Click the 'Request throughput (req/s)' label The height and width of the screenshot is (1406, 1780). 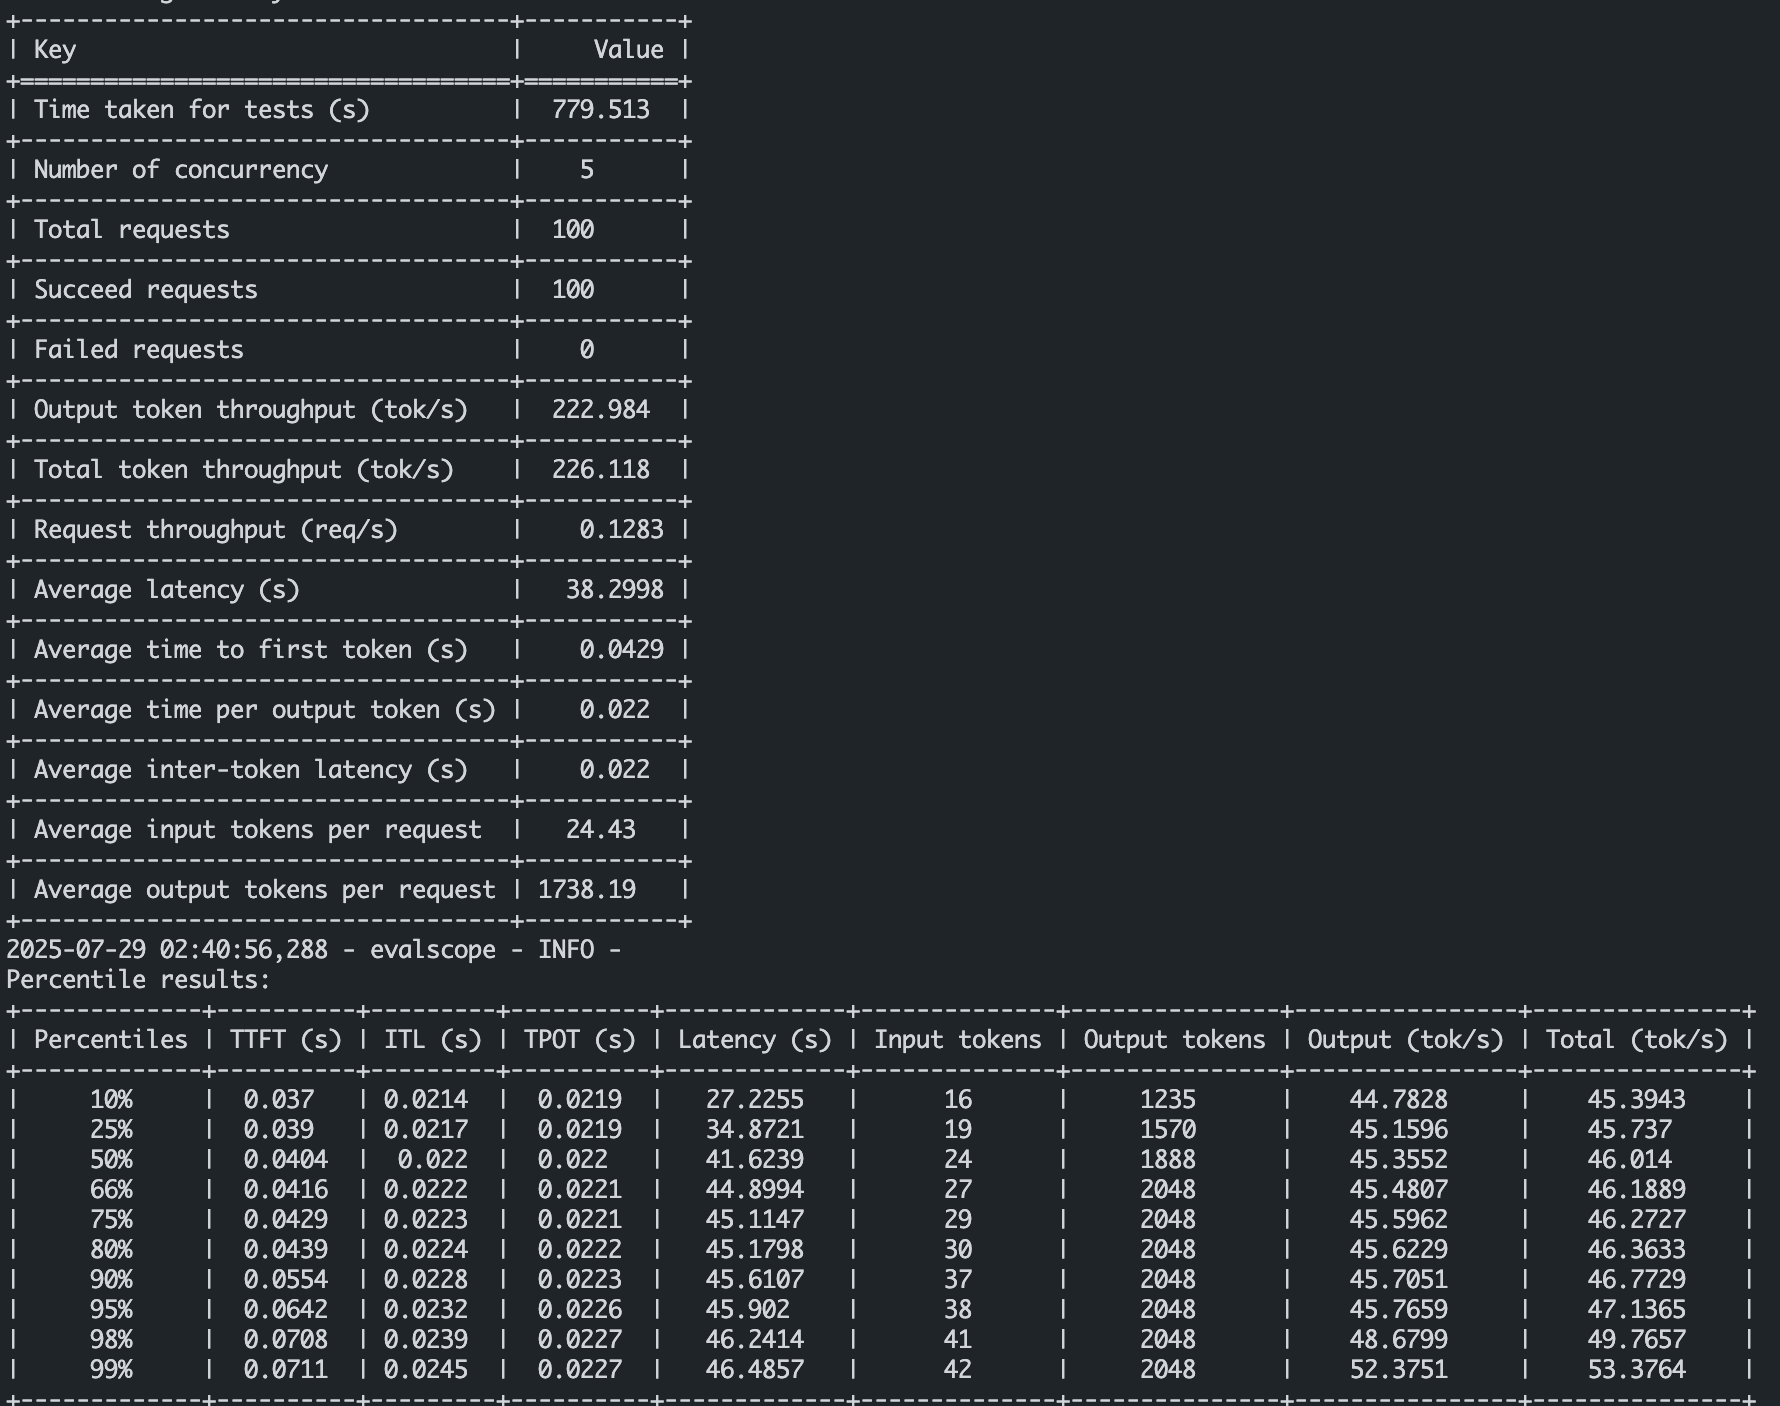tap(215, 530)
